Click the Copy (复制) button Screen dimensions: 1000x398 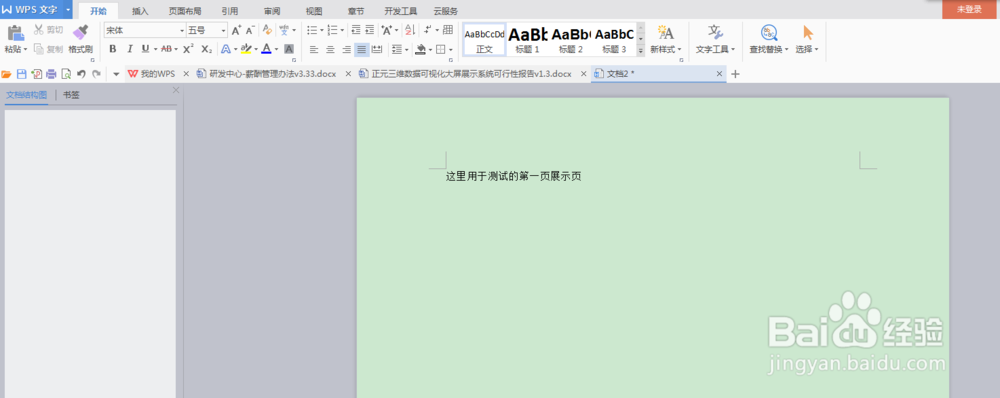coord(48,49)
